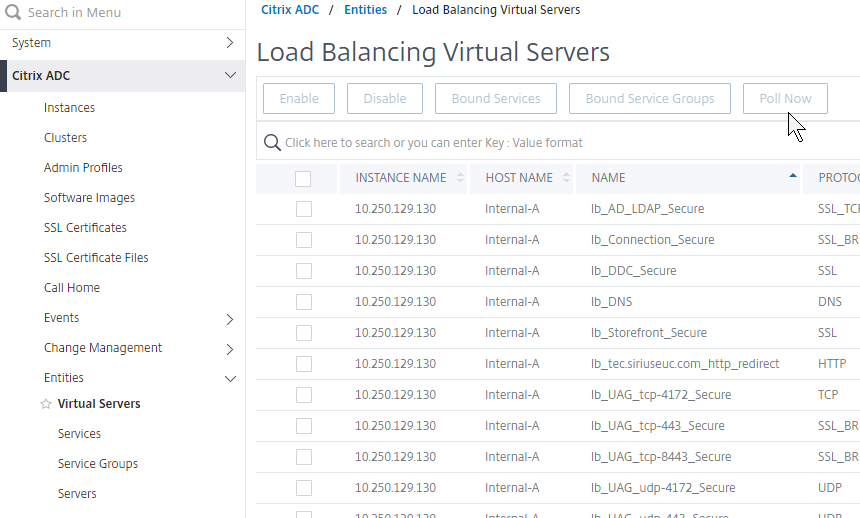Expand Change Management submenu chevron
Image resolution: width=860 pixels, height=518 pixels.
tap(230, 350)
